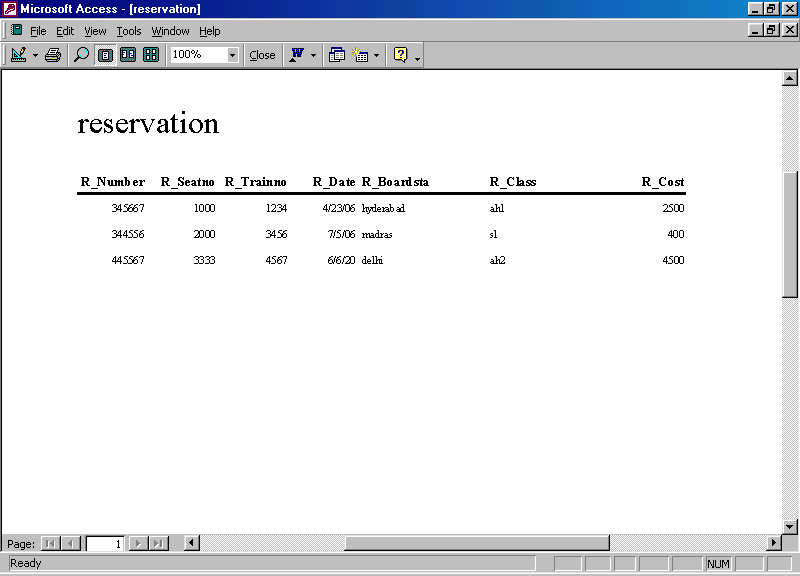Click the hyderabad boarding station value
This screenshot has width=800, height=576.
click(383, 208)
